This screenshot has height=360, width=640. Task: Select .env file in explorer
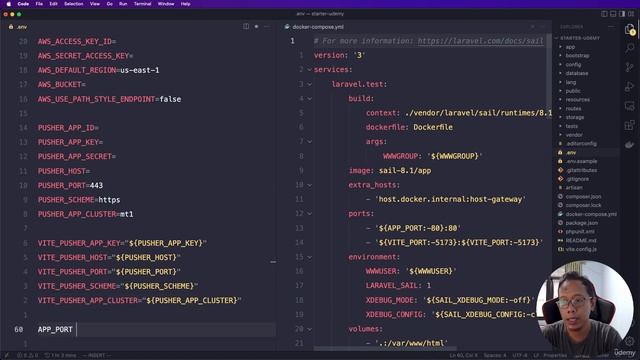tap(571, 152)
